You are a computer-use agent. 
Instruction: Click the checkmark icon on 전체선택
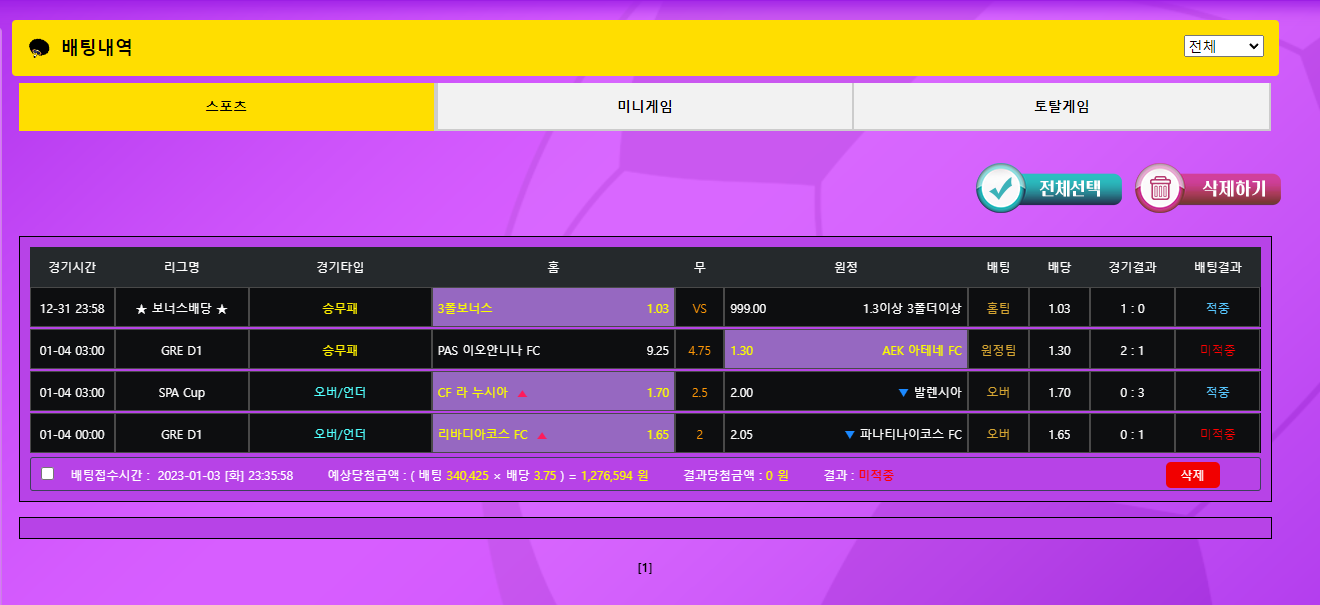1000,188
